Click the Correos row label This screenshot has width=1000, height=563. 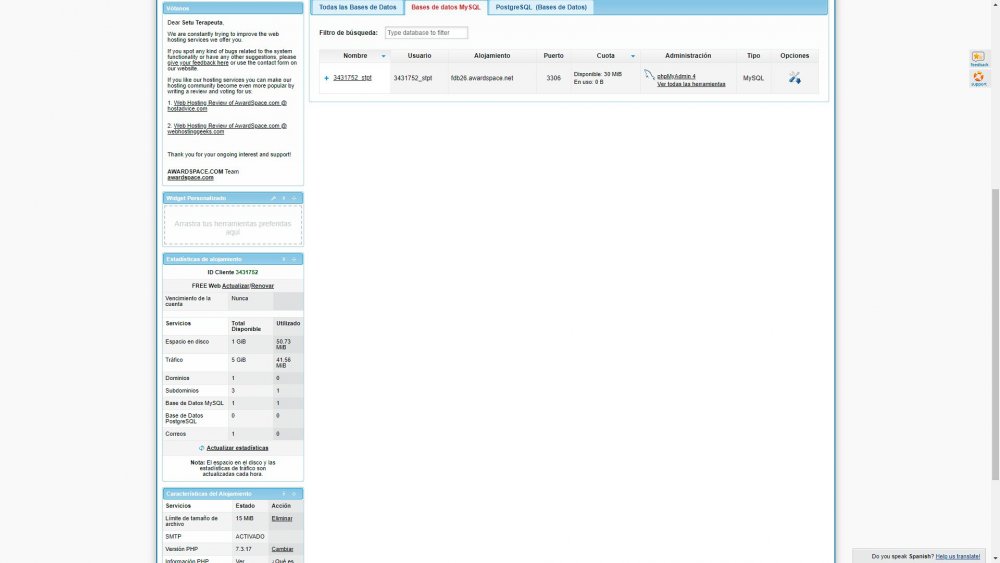click(x=175, y=434)
